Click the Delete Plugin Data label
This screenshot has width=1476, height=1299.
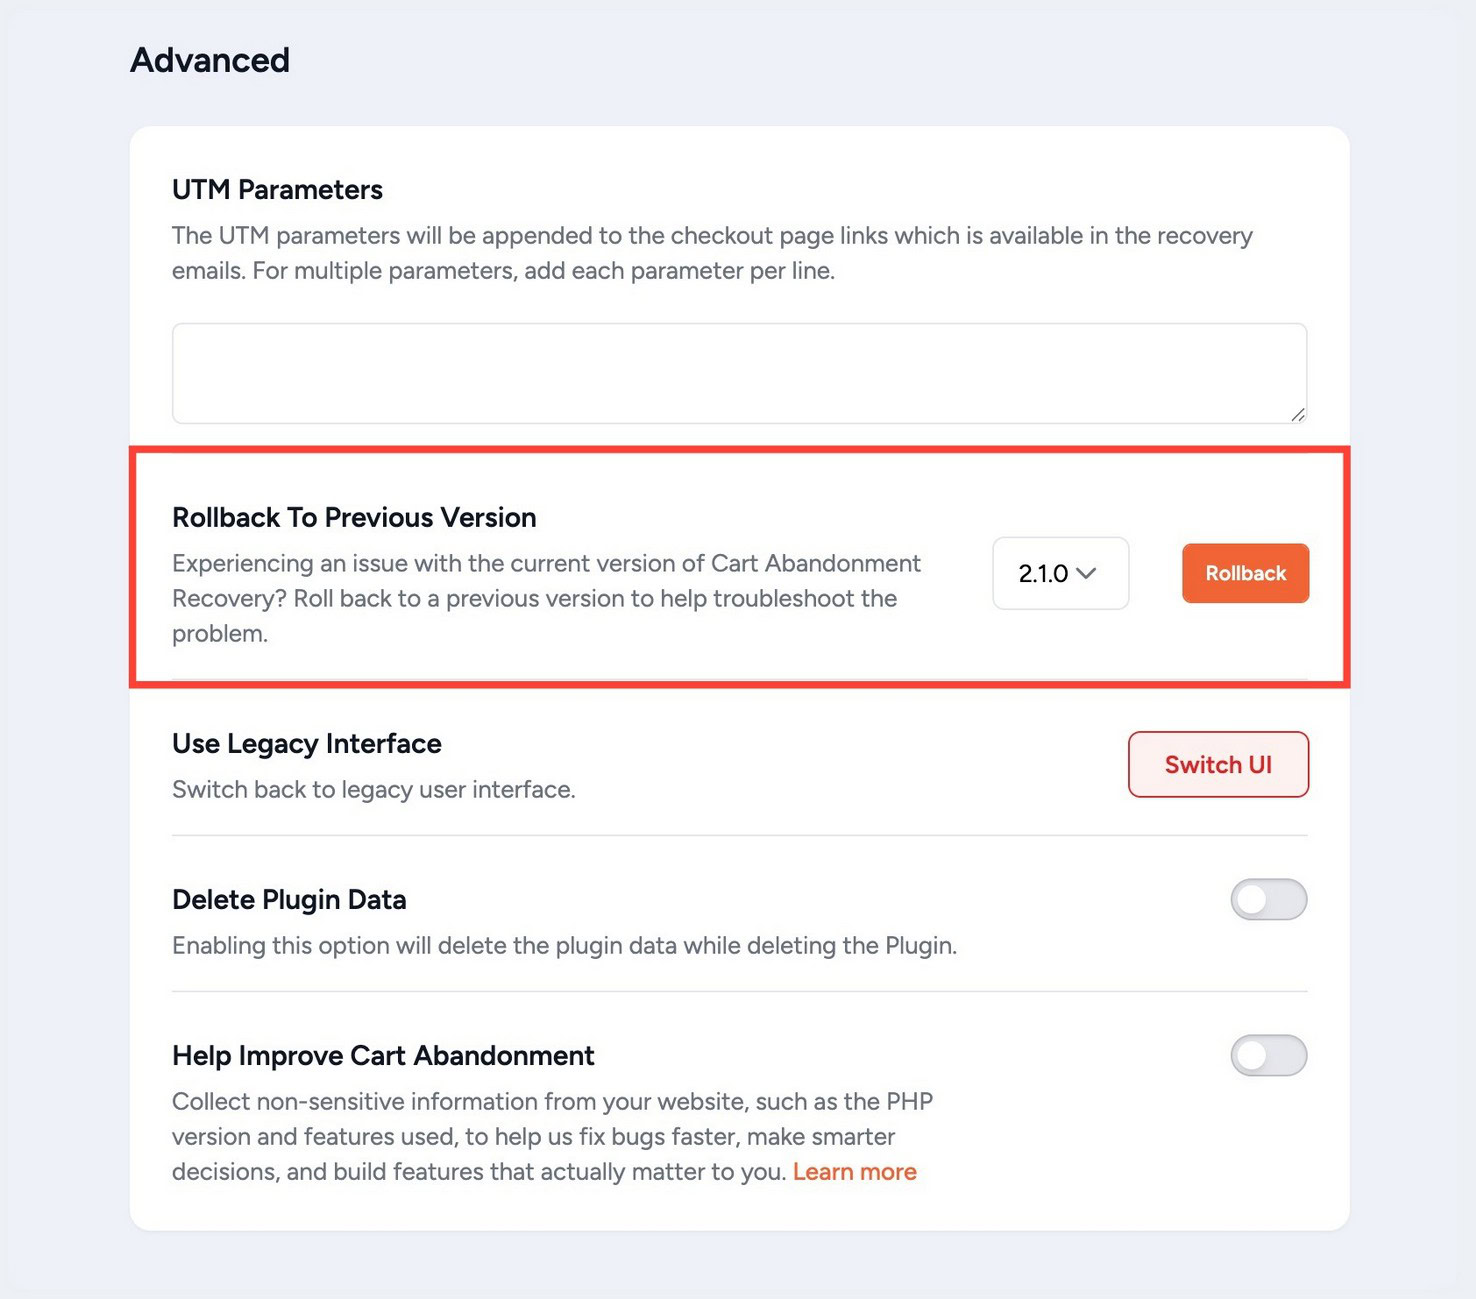289,899
